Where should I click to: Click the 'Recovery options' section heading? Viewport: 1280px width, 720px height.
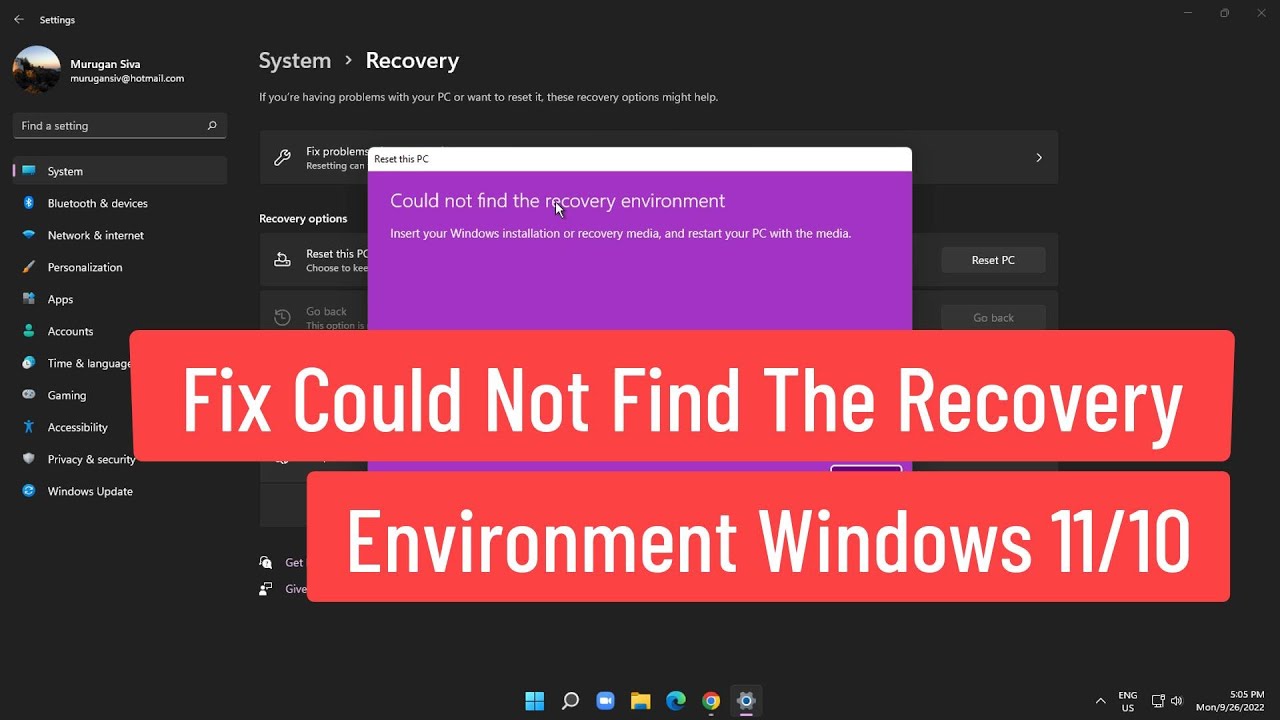(x=303, y=219)
